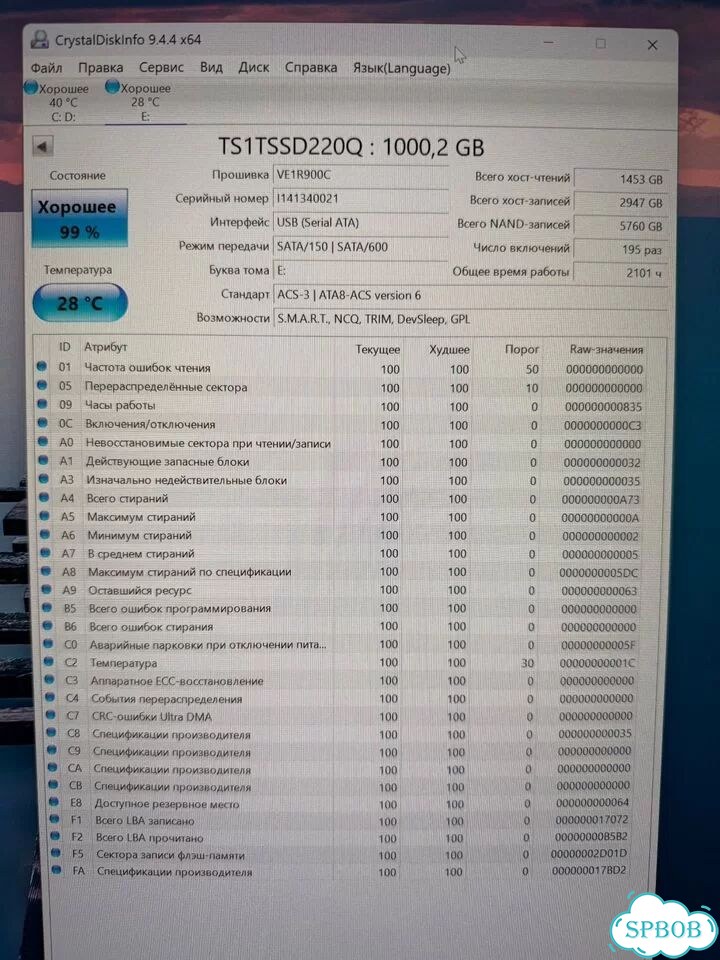
Task: Minimize the CrystalDiskInfo window
Action: tap(549, 43)
